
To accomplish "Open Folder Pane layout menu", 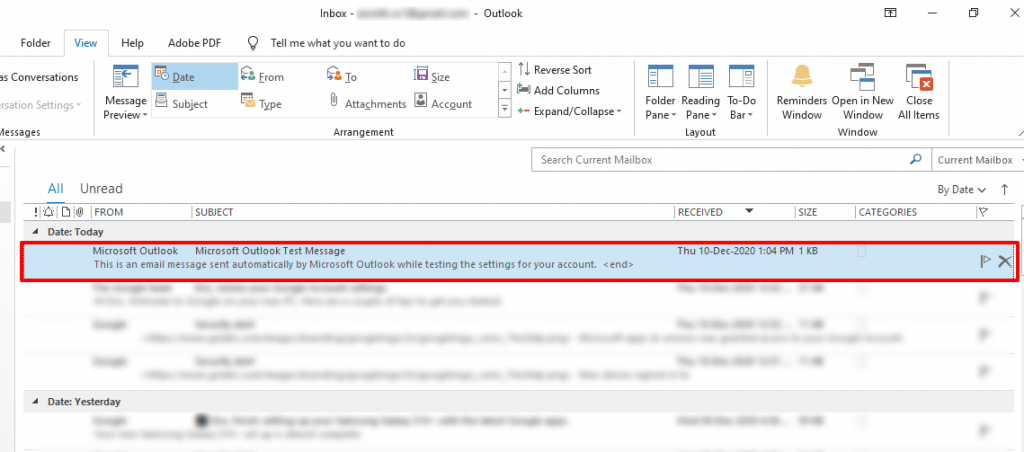I will [660, 93].
